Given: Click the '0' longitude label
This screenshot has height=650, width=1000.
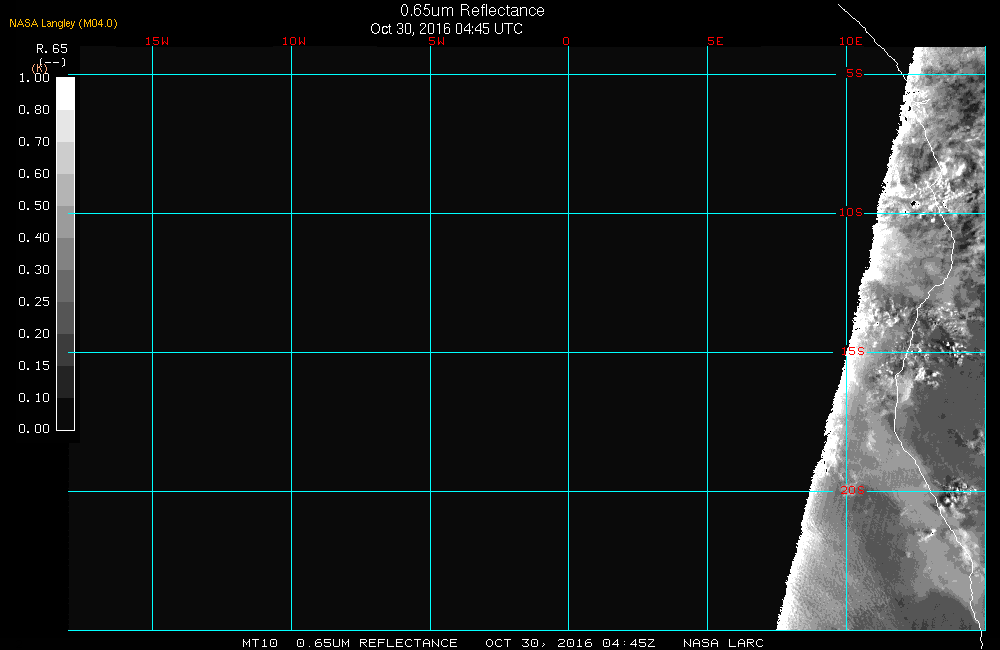Looking at the screenshot, I should pos(566,41).
